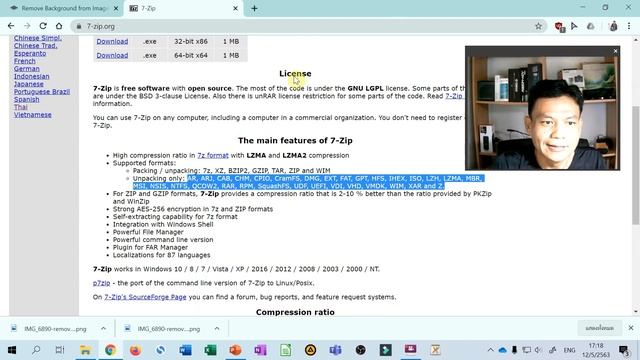Viewport: 640px width, 360px height.
Task: Switch to Chrome in the taskbar
Action: (x=110, y=350)
